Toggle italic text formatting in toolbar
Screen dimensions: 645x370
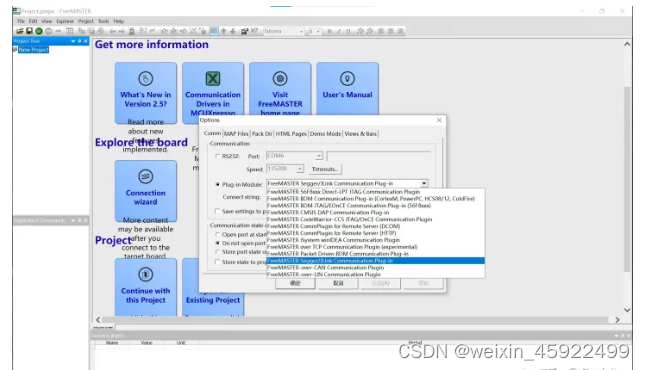339,31
